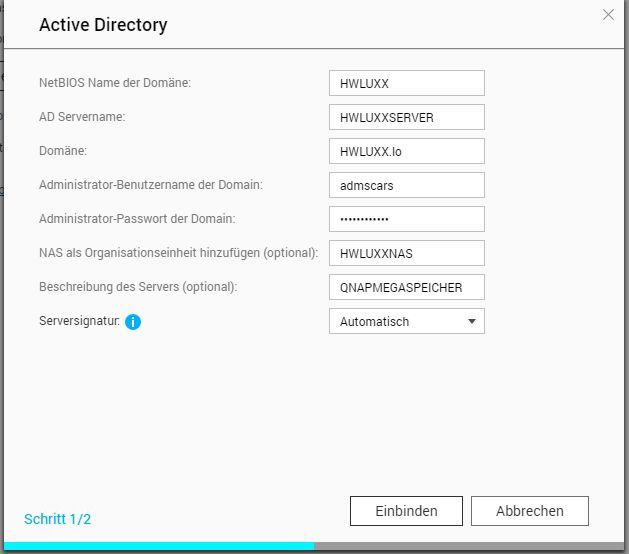The height and width of the screenshot is (554, 629).
Task: Select the Administrator-Benutzername field admscars
Action: pyautogui.click(x=407, y=185)
